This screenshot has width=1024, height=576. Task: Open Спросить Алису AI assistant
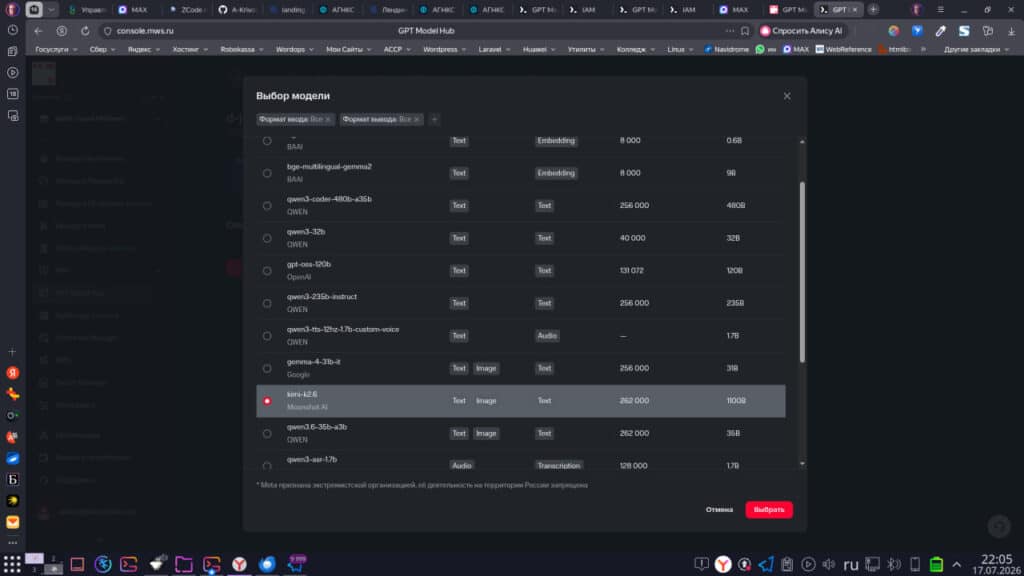point(801,31)
